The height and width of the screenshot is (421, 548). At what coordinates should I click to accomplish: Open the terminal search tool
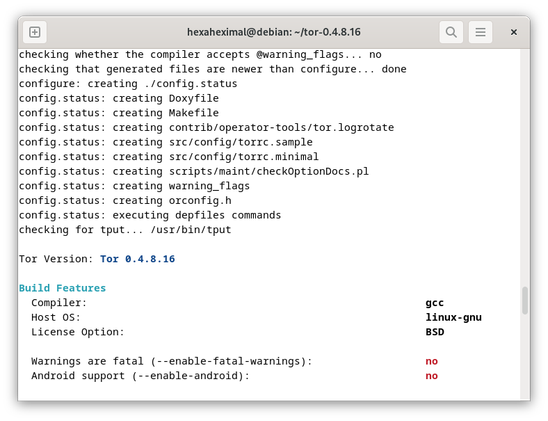tap(451, 32)
